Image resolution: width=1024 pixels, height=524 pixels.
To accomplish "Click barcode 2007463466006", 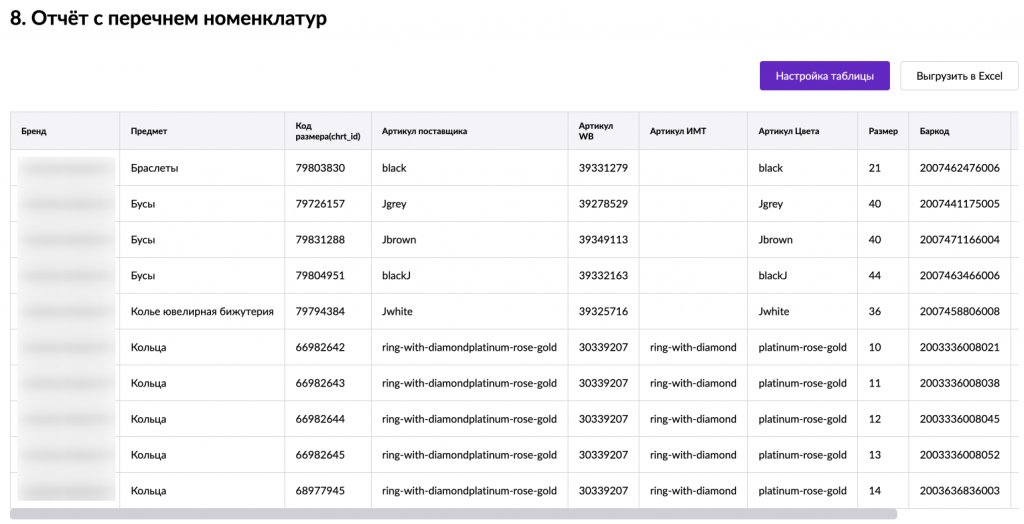I will 959,276.
